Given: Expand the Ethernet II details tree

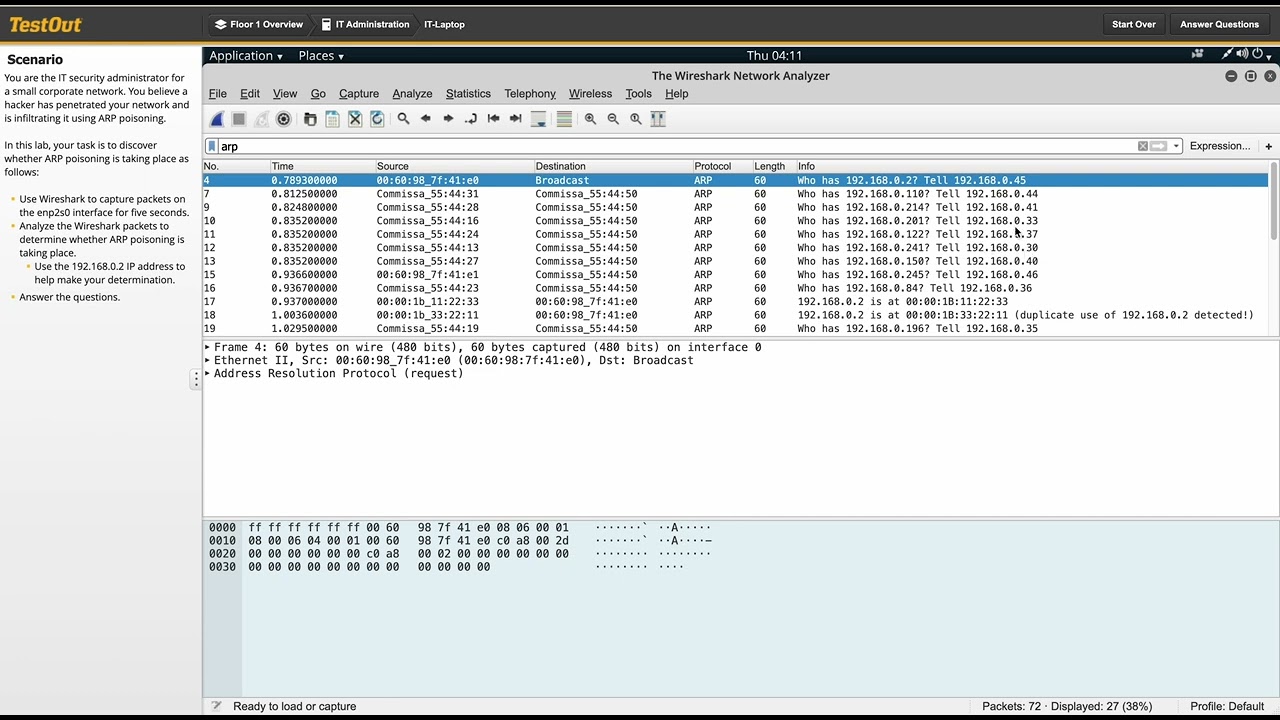Looking at the screenshot, I should (x=207, y=360).
